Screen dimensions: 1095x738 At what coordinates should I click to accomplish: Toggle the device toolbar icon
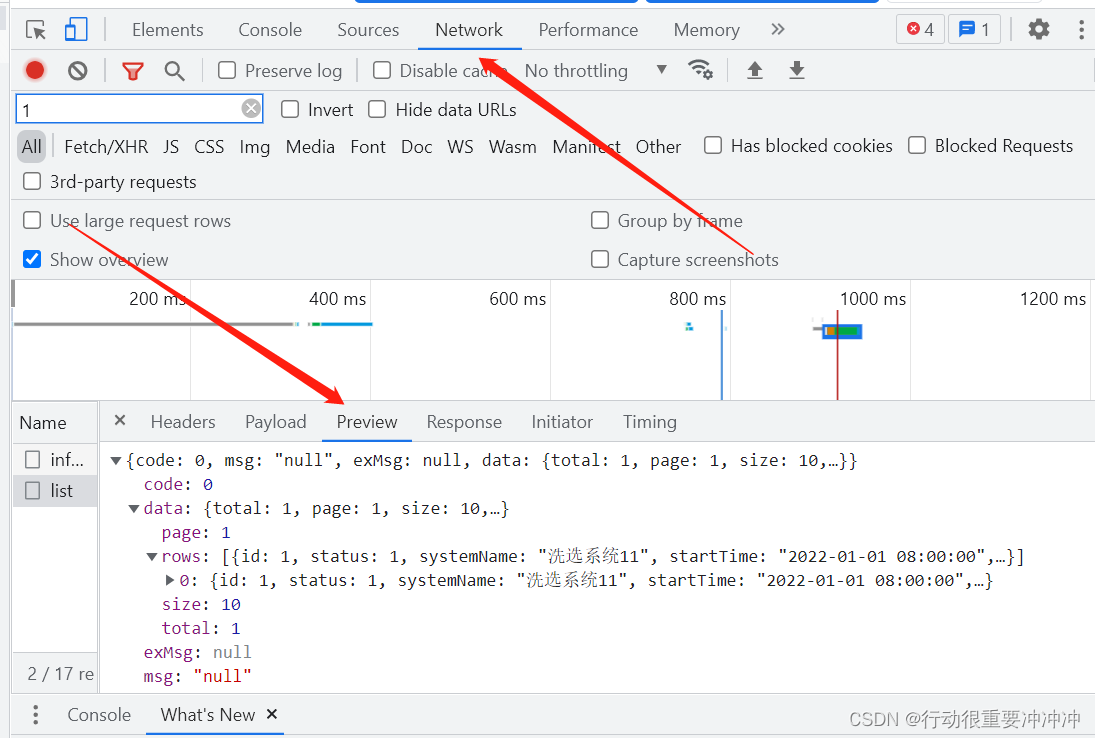coord(75,30)
